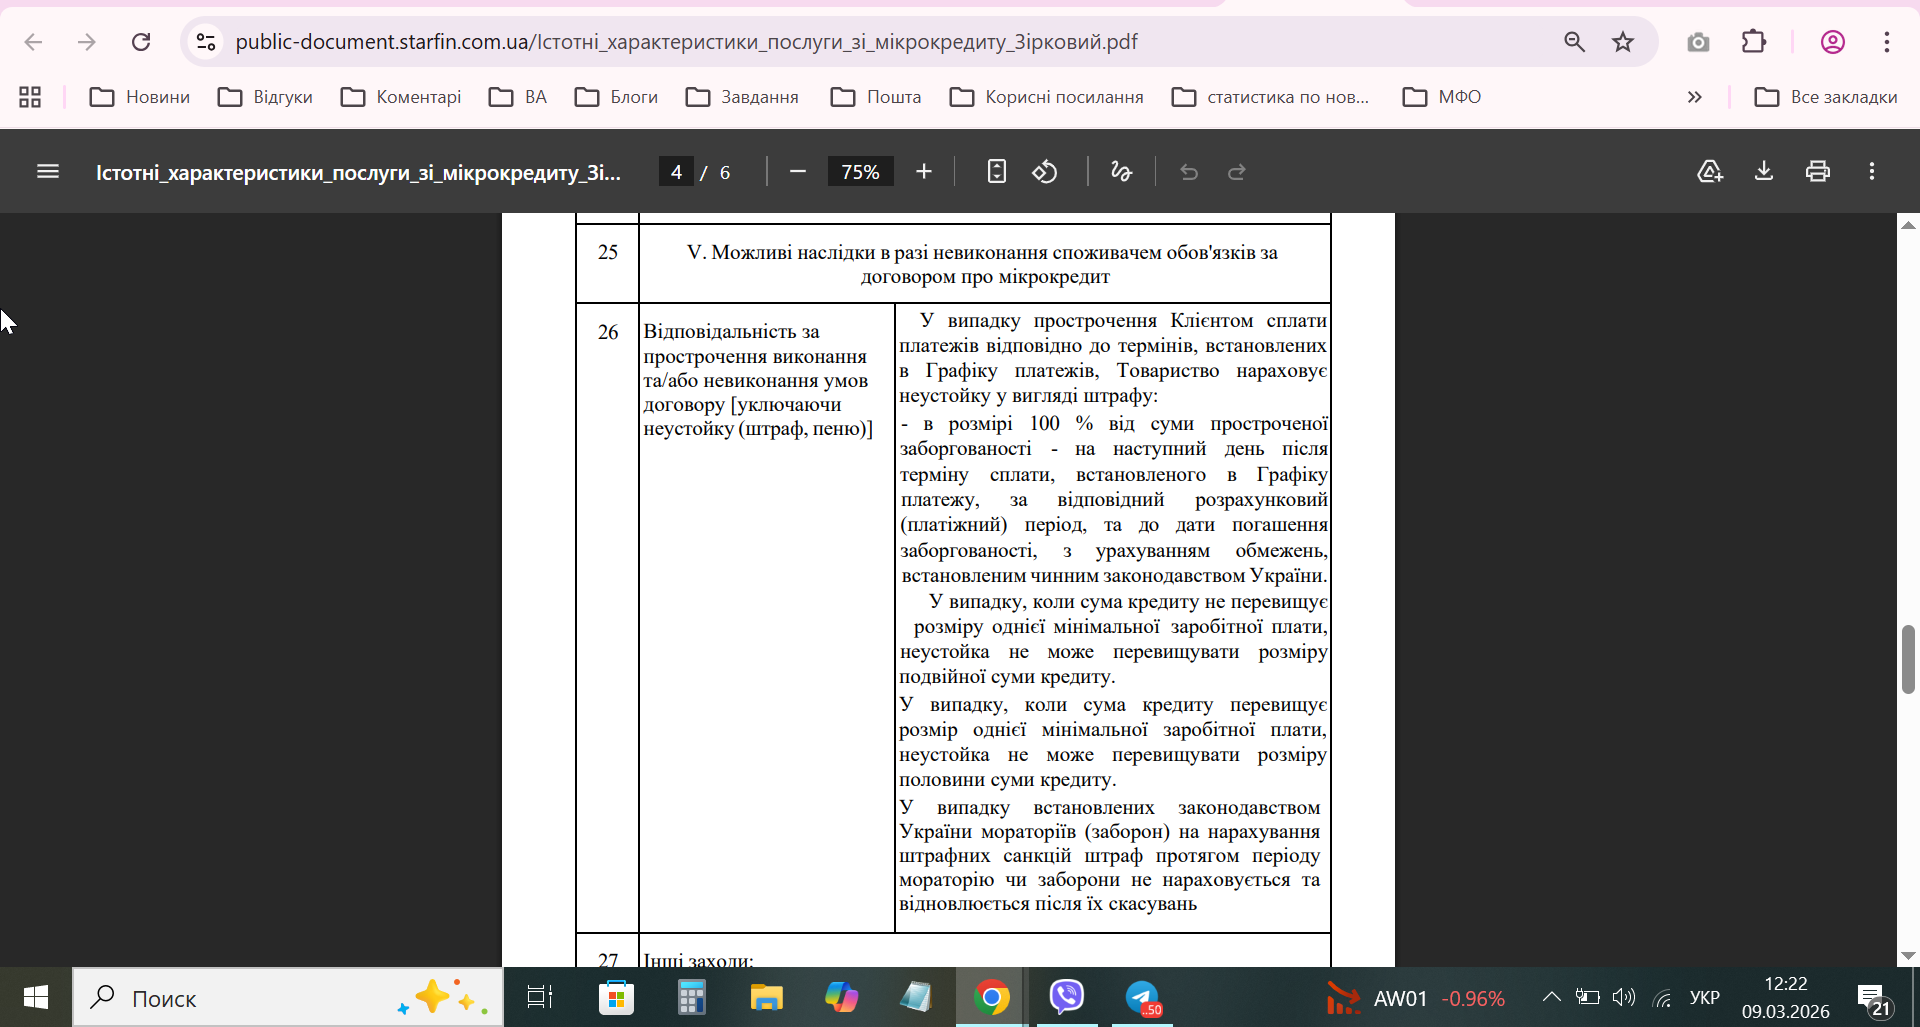Open the draw annotation tool
Viewport: 1920px width, 1027px height.
click(1121, 172)
